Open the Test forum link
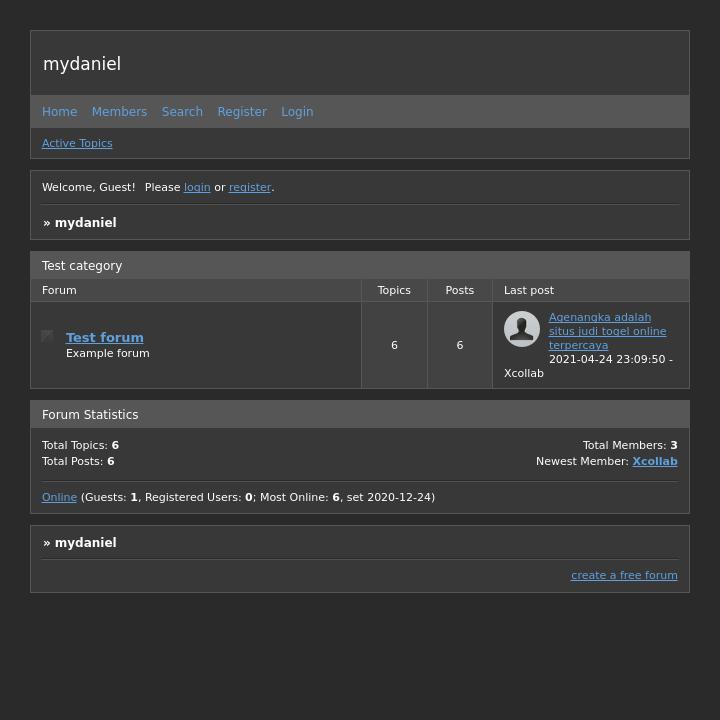Image resolution: width=720 pixels, height=720 pixels. click(105, 337)
